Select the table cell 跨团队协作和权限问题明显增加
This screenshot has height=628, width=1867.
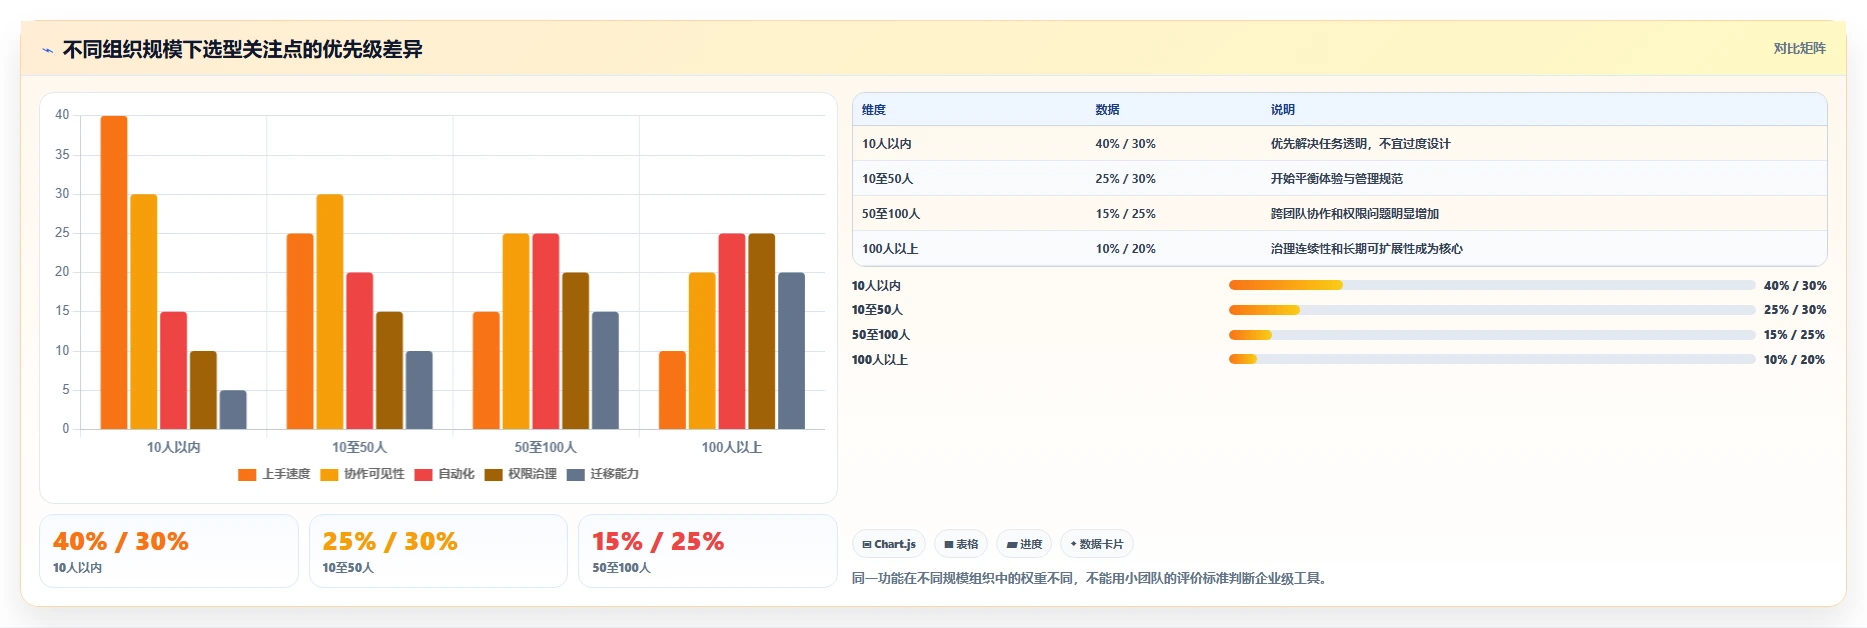pos(1354,214)
